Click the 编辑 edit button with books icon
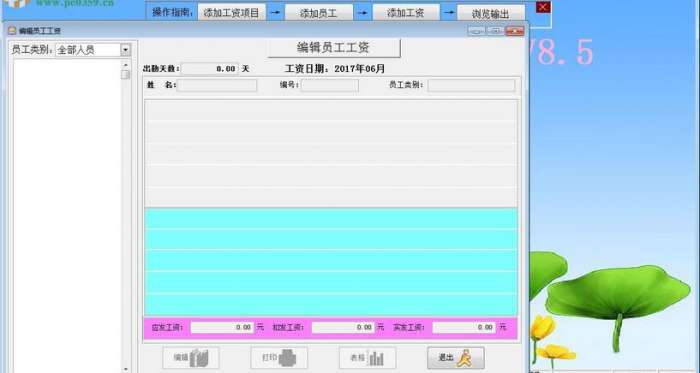This screenshot has height=373, width=700. point(191,358)
